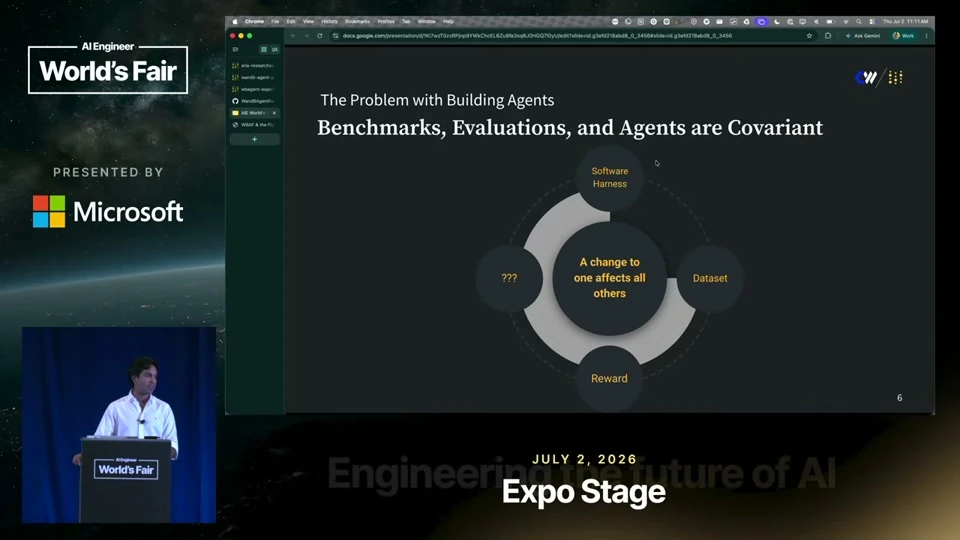The height and width of the screenshot is (540, 960).
Task: Open the Bookmarks menu
Action: (357, 21)
